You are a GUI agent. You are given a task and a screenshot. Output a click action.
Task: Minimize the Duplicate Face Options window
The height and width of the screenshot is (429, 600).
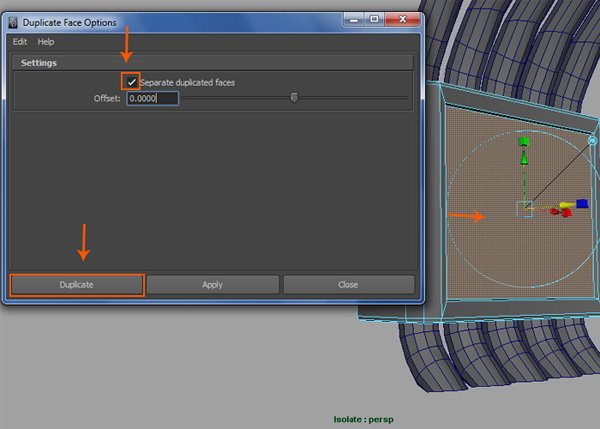[x=354, y=19]
